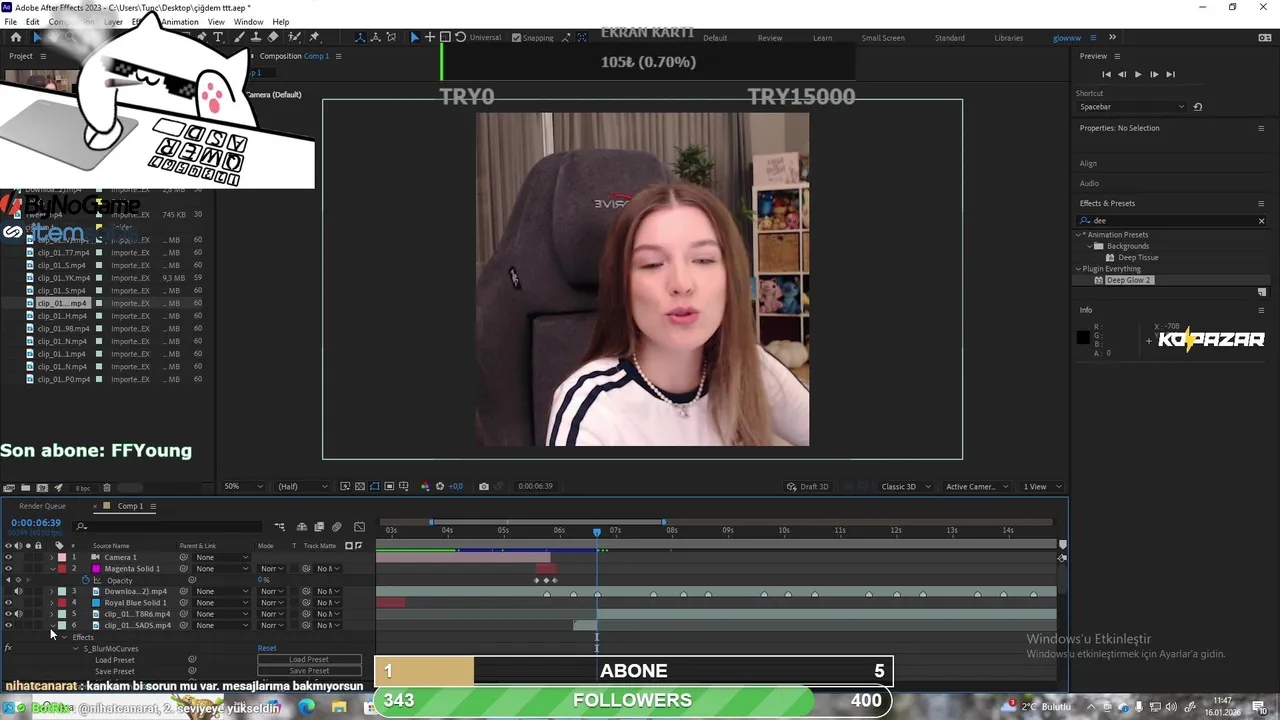This screenshot has height=720, width=1280.
Task: Click the Save Preset button
Action: click(309, 671)
